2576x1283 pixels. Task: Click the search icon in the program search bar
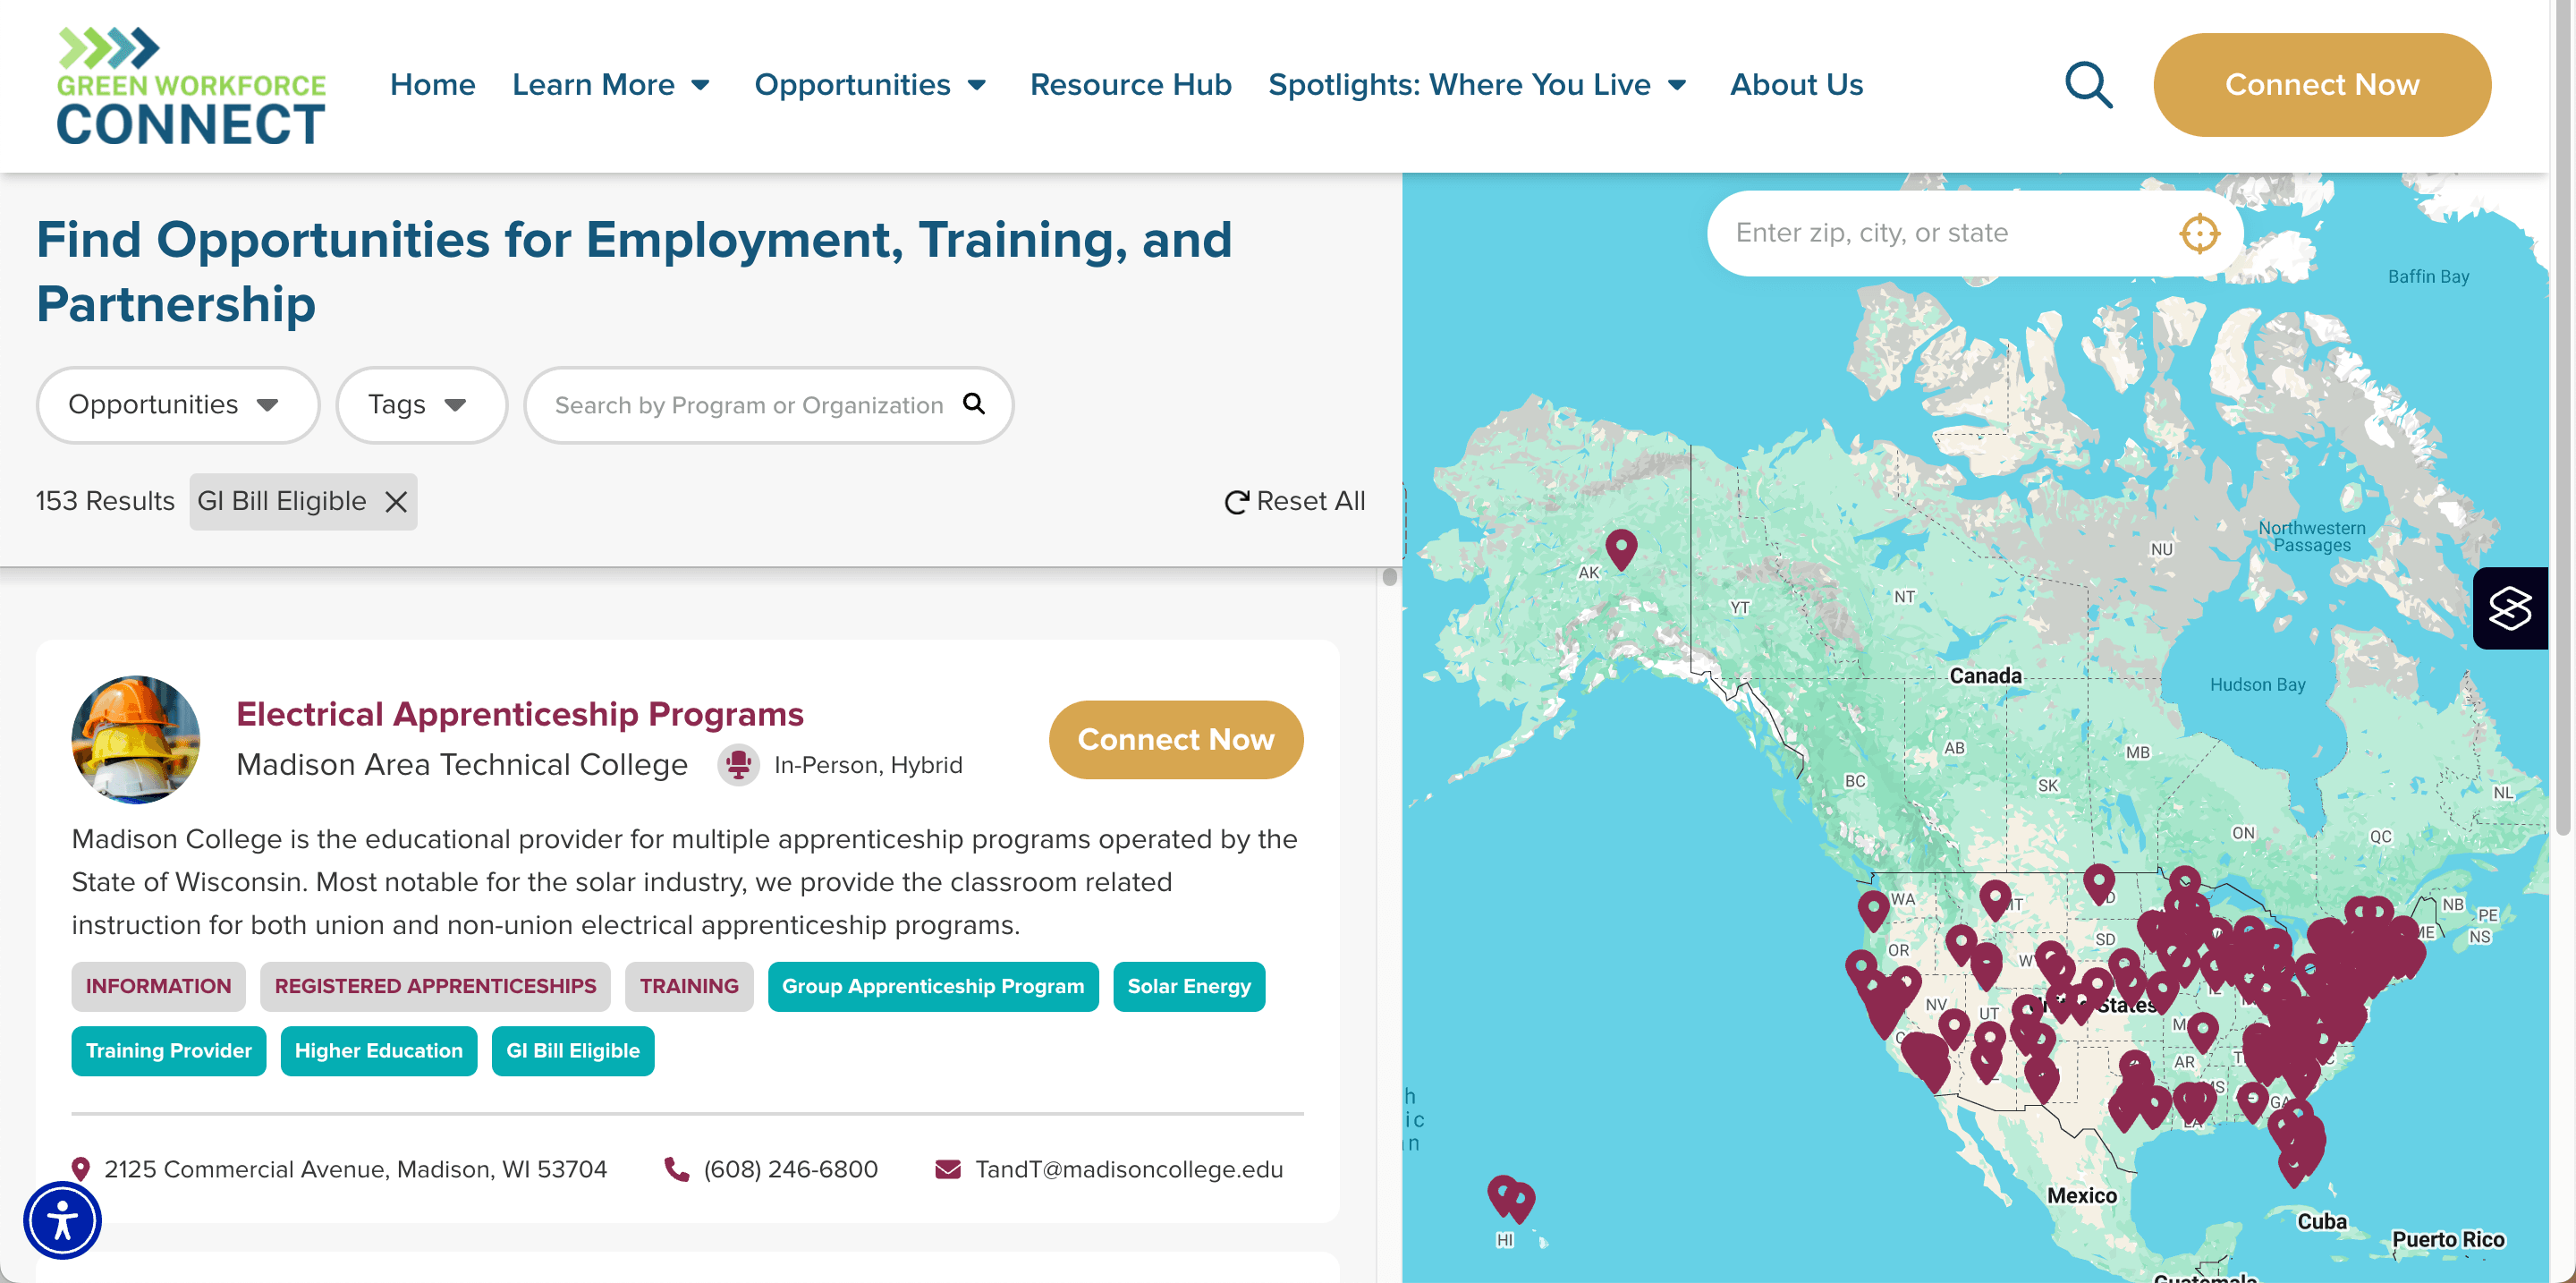974,404
